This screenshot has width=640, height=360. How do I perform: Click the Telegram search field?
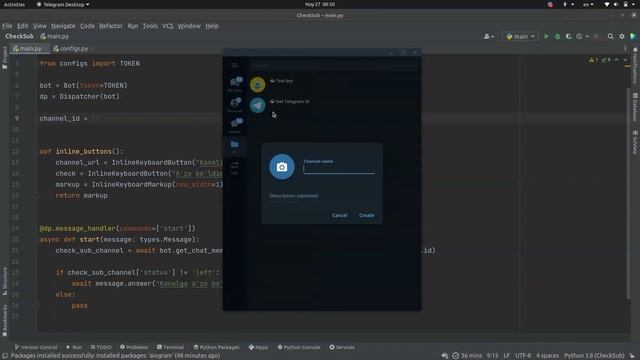point(335,65)
